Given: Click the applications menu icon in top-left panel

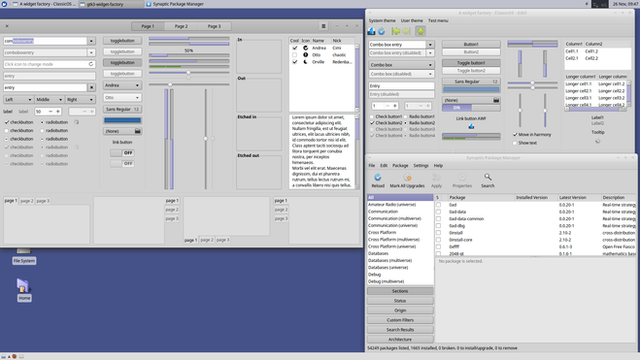Looking at the screenshot, I should [4, 4].
